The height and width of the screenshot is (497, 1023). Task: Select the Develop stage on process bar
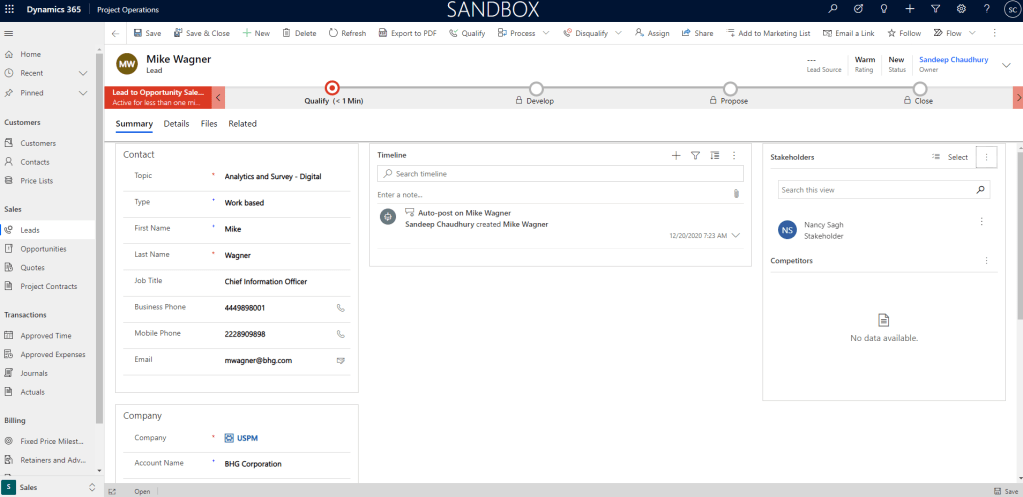coord(536,89)
